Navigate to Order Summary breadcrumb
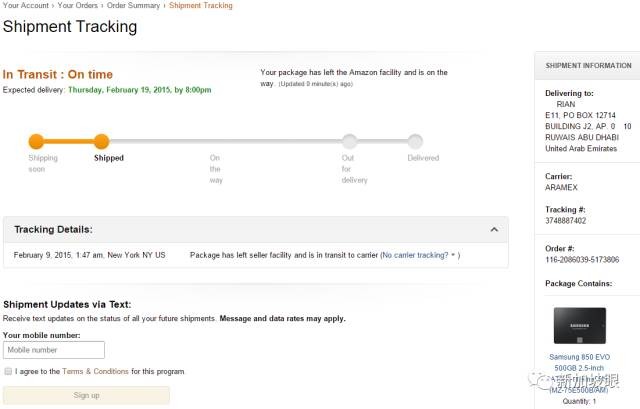Viewport: 640px width, 409px height. [134, 6]
